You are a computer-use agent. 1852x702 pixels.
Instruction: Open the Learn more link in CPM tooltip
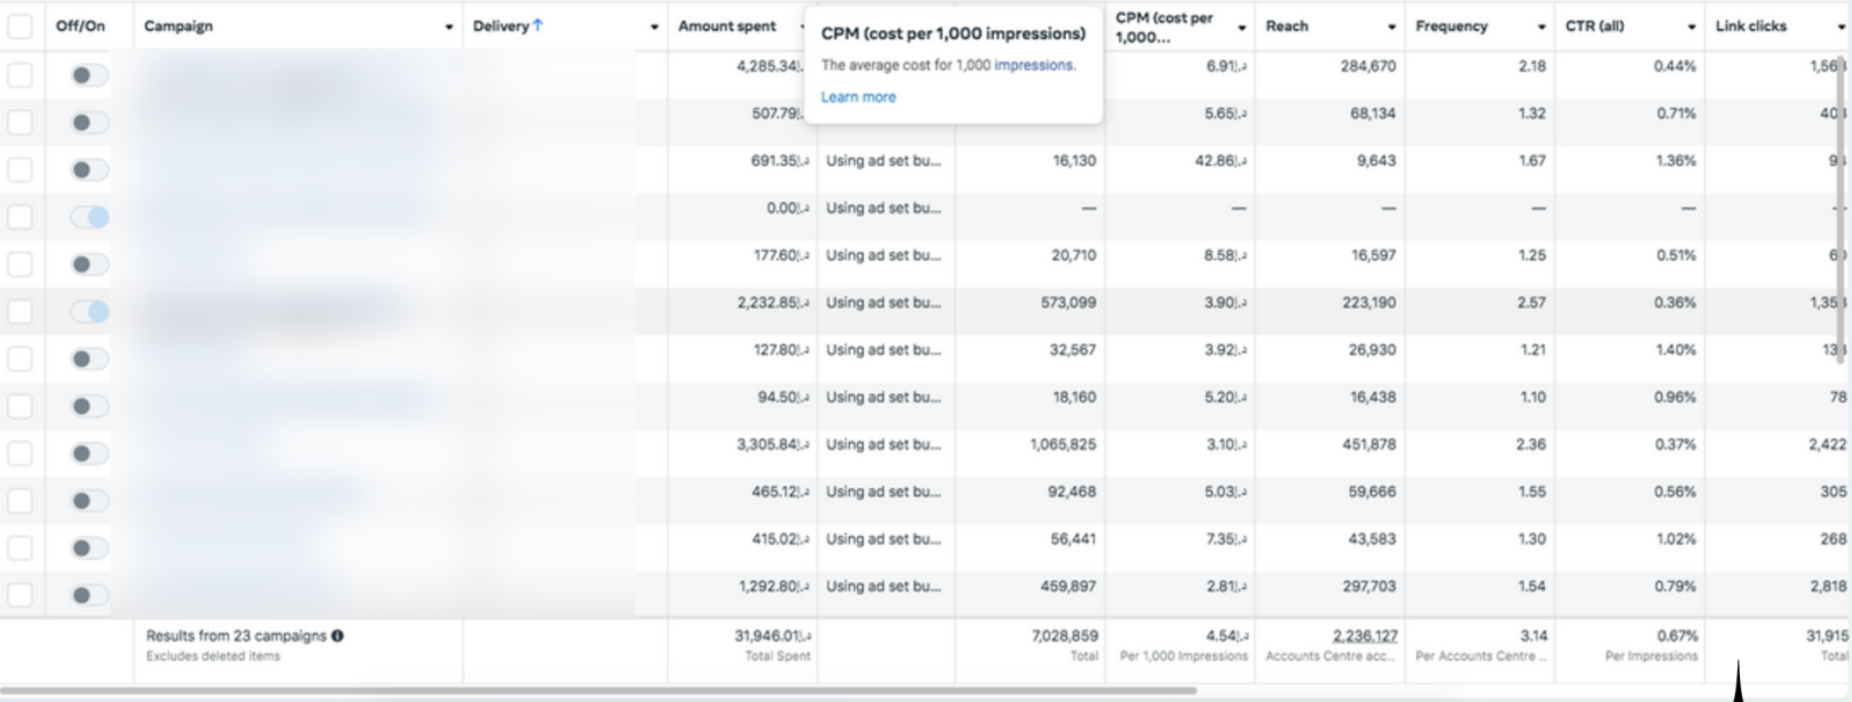858,97
